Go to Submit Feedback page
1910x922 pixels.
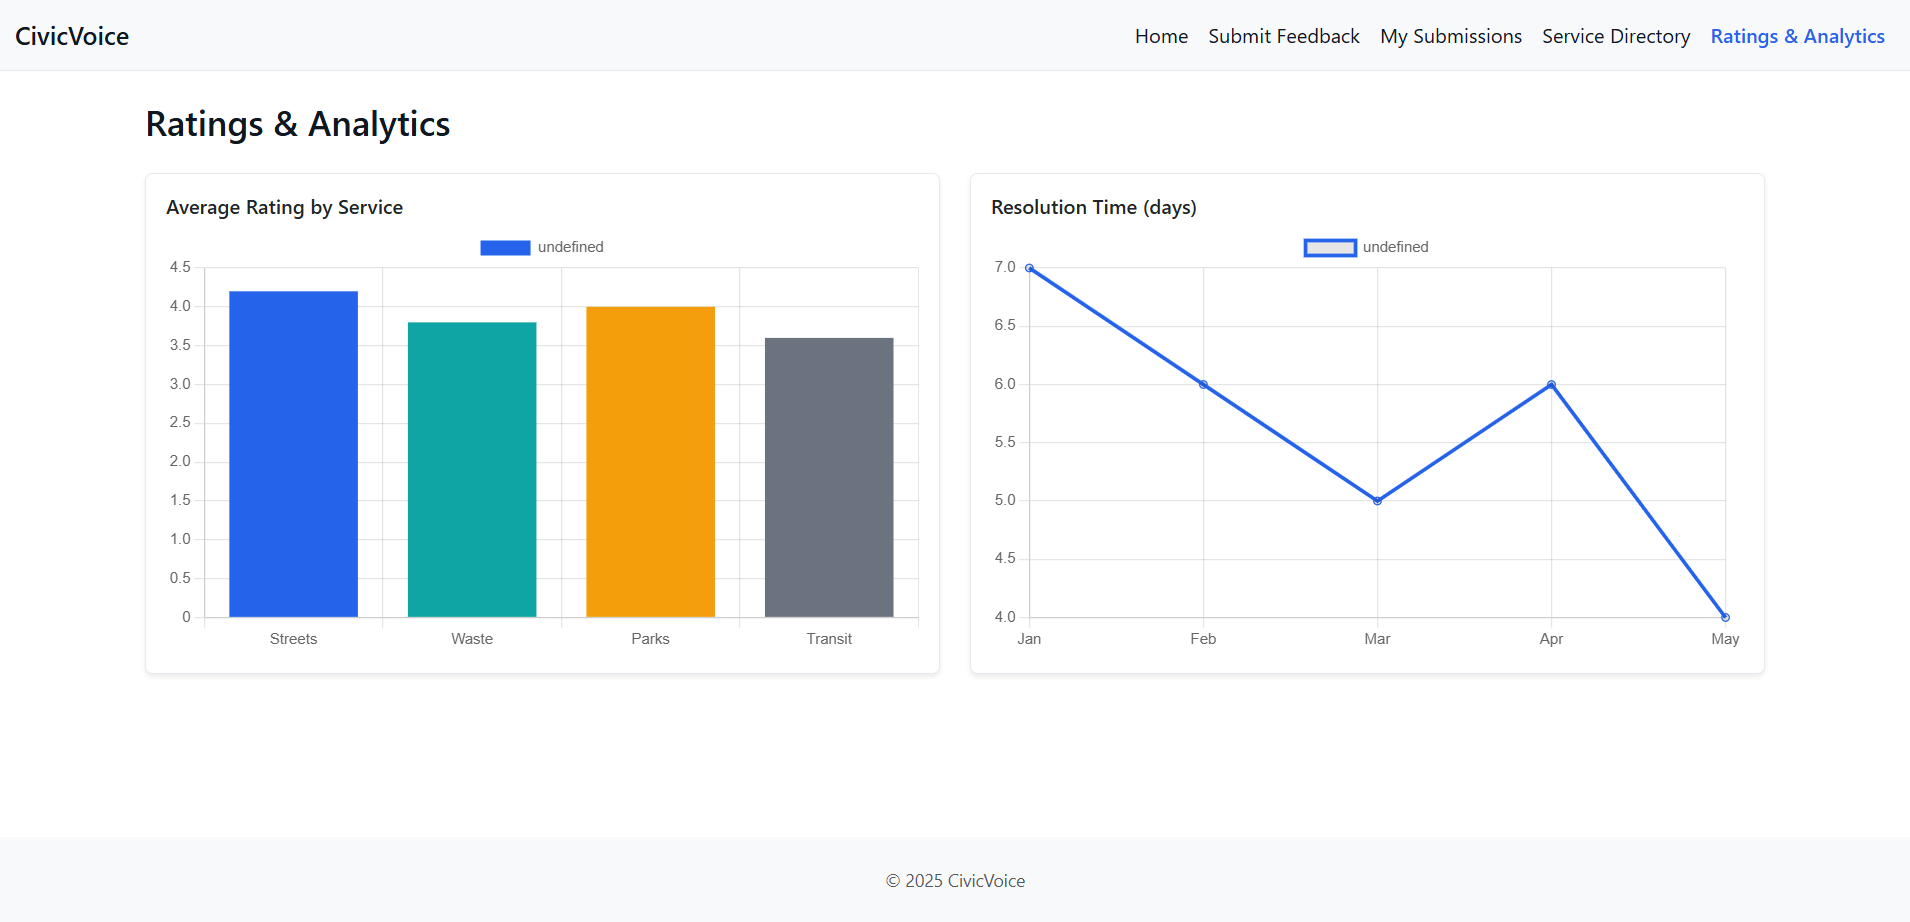[1283, 36]
